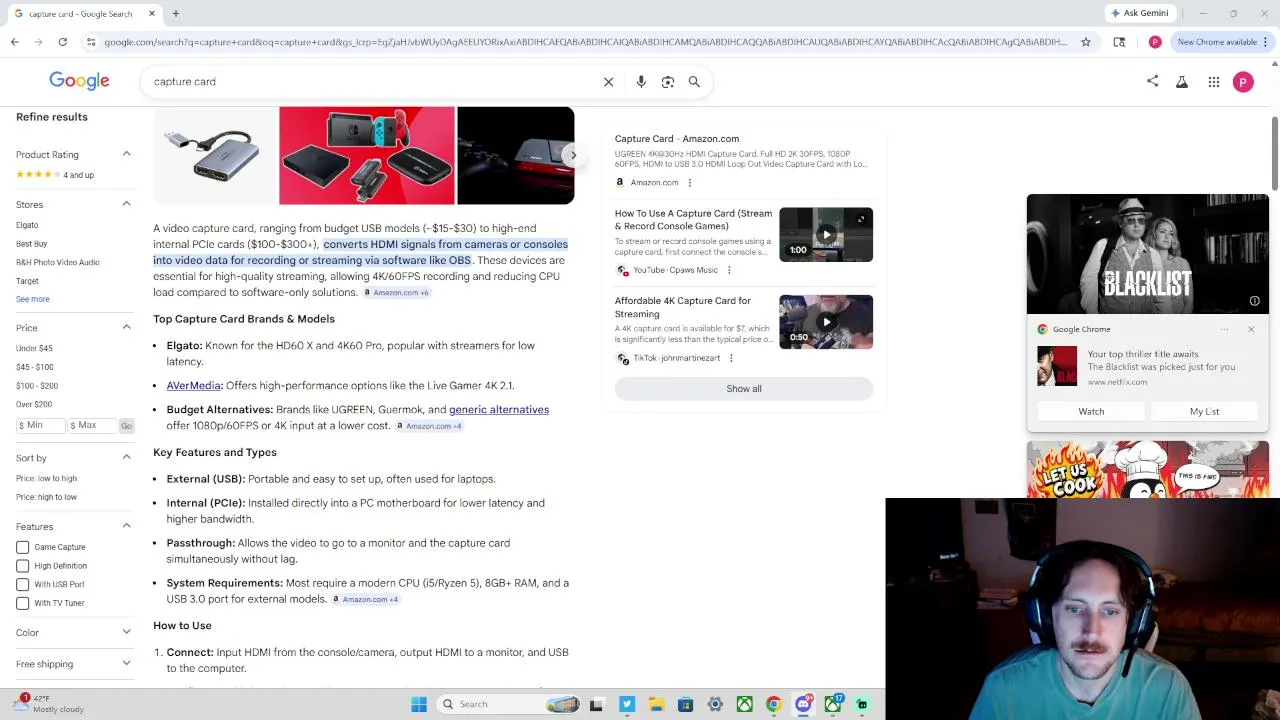Open Search Labs flask icon
Image resolution: width=1280 pixels, height=720 pixels.
point(1182,82)
